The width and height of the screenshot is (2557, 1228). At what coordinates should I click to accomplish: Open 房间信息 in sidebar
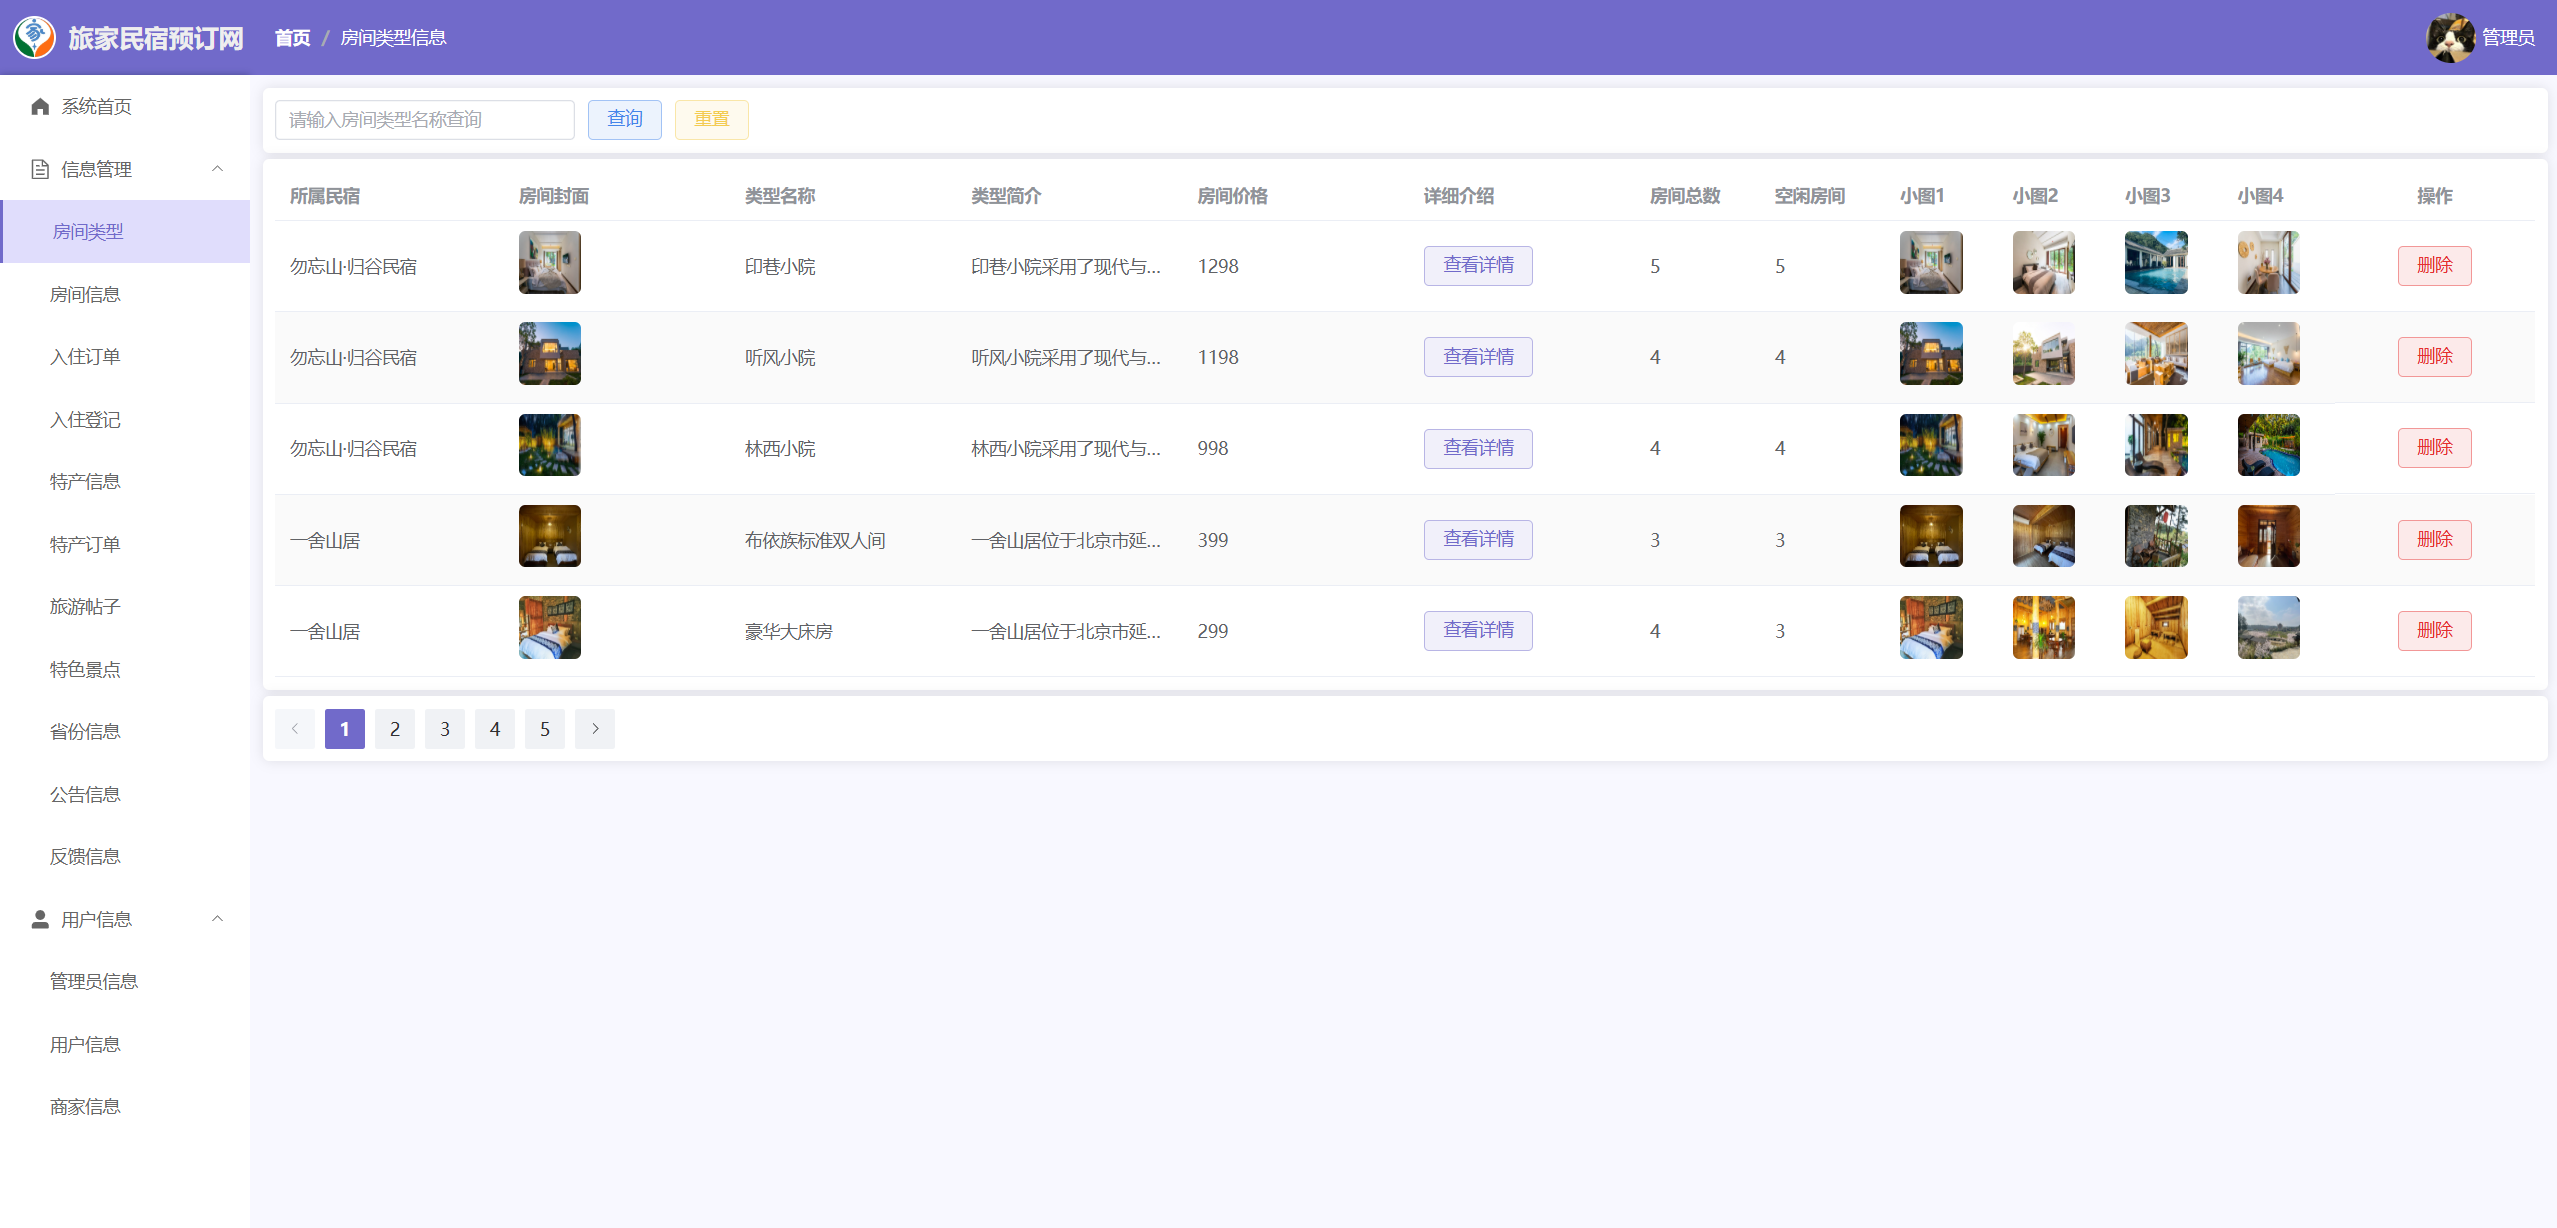[85, 294]
